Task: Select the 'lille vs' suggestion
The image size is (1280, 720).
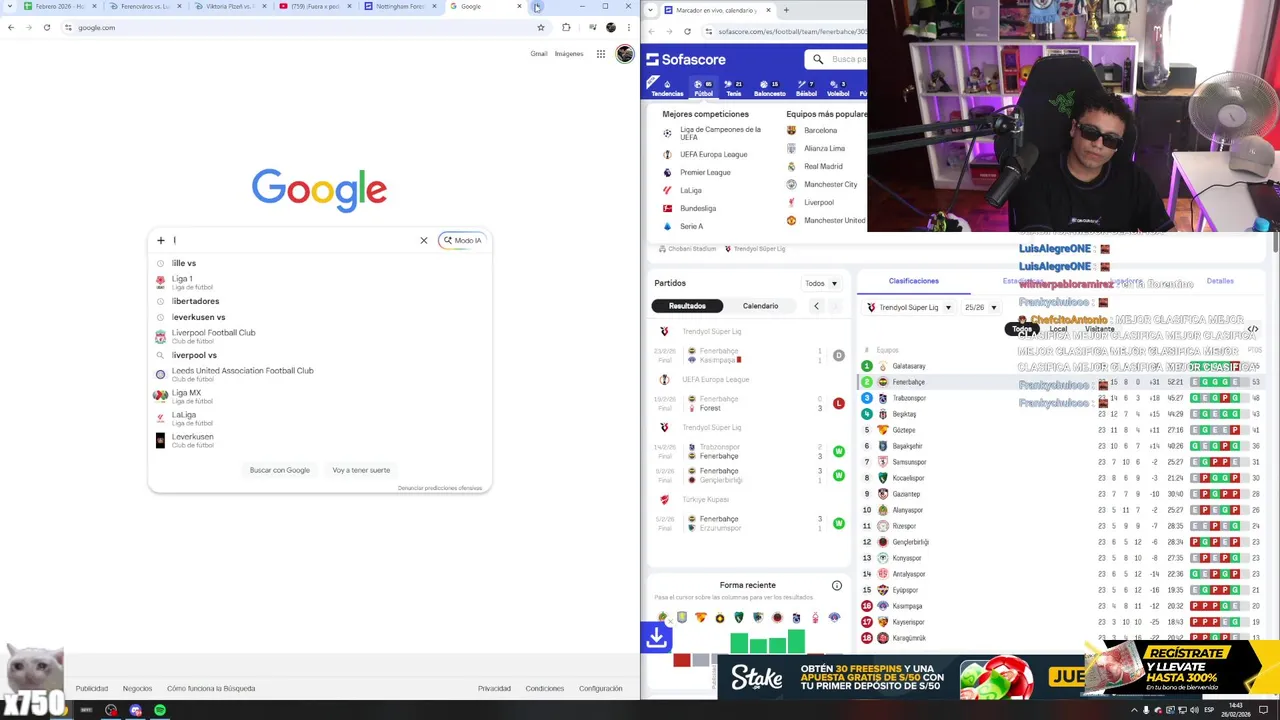Action: (319, 263)
